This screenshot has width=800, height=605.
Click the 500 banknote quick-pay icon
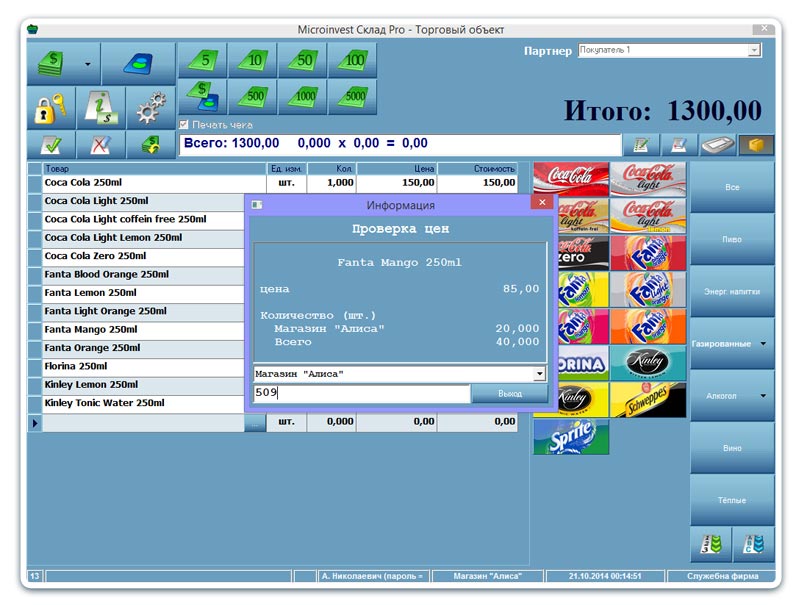coord(252,98)
